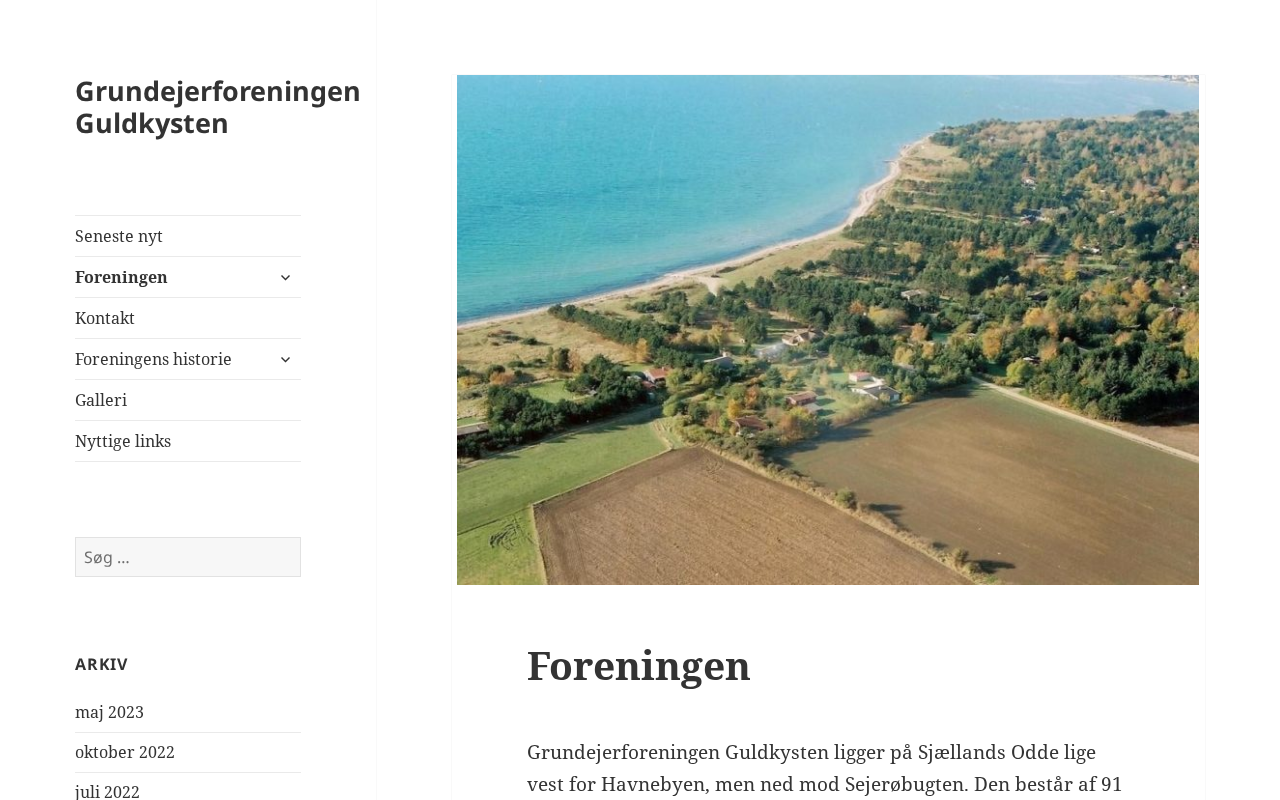1280x800 pixels.
Task: Go to the Kontakt page
Action: click(x=105, y=318)
